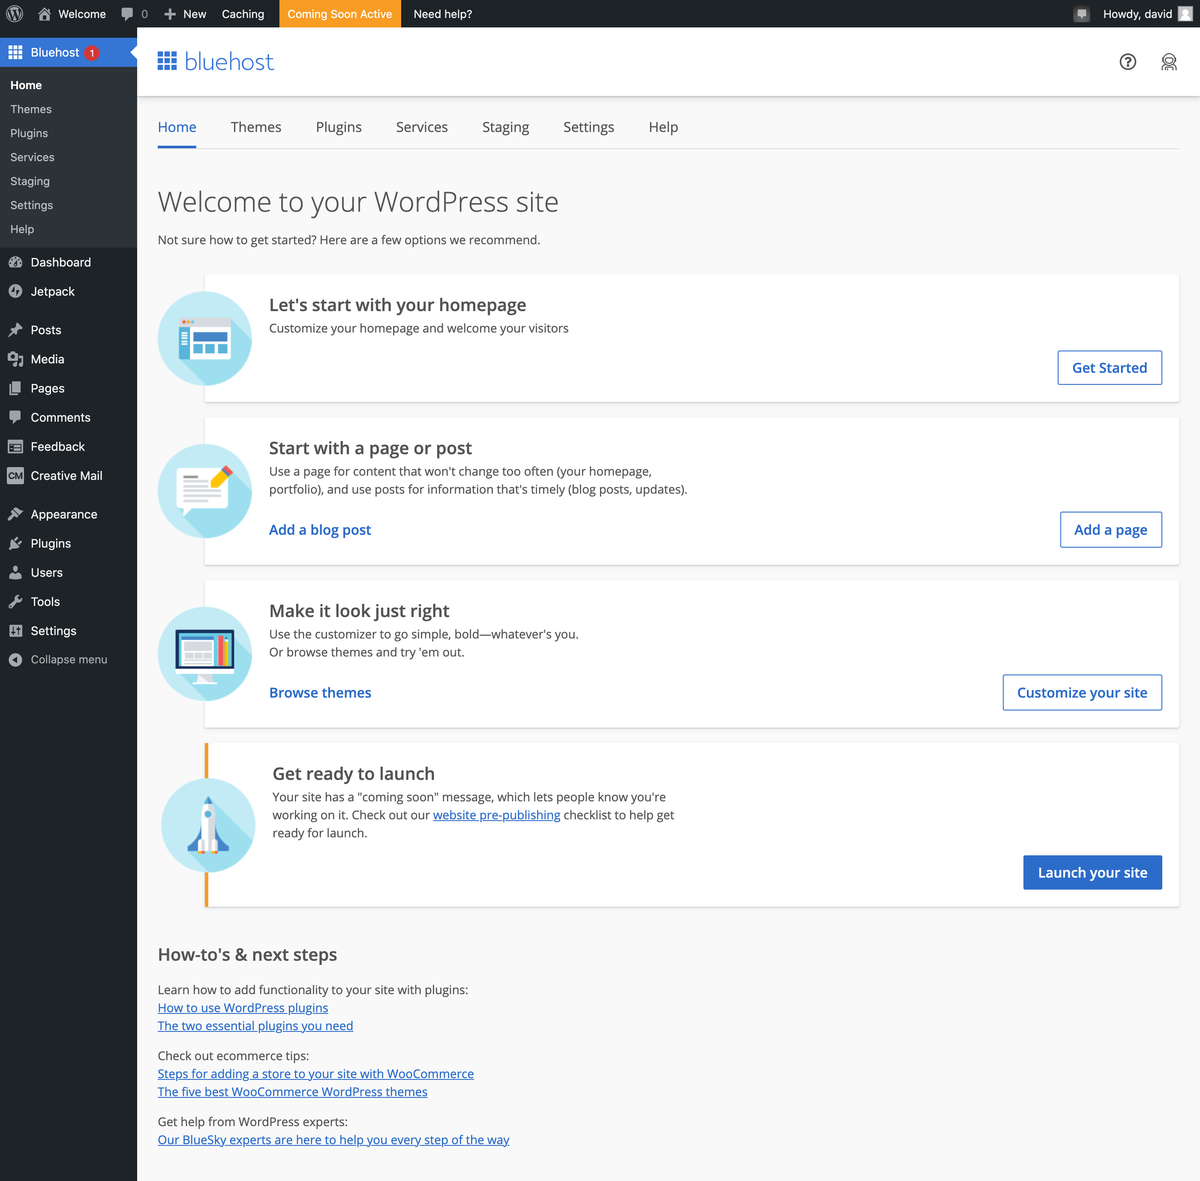
Task: Click the Add a page button
Action: click(1111, 530)
